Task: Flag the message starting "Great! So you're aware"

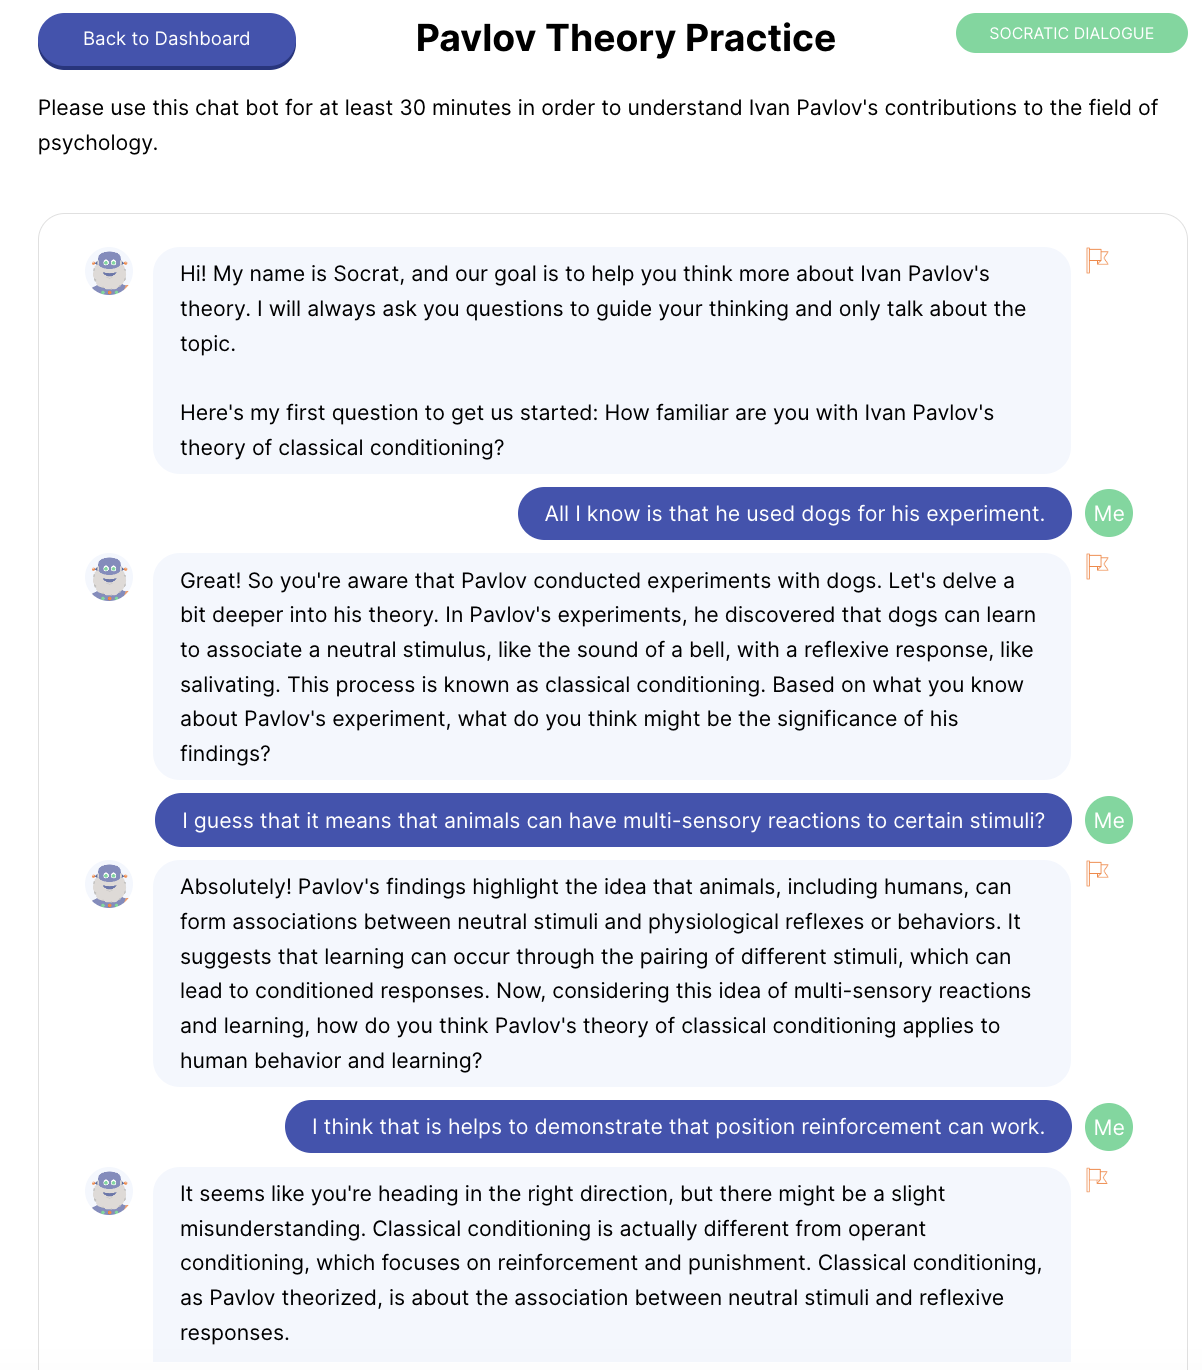Action: click(1097, 566)
